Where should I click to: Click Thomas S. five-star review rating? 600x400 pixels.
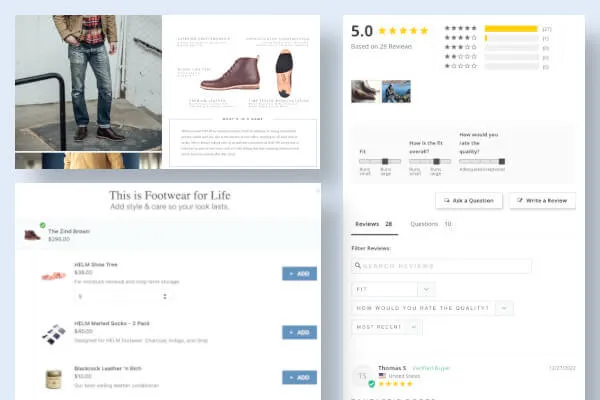coord(396,384)
